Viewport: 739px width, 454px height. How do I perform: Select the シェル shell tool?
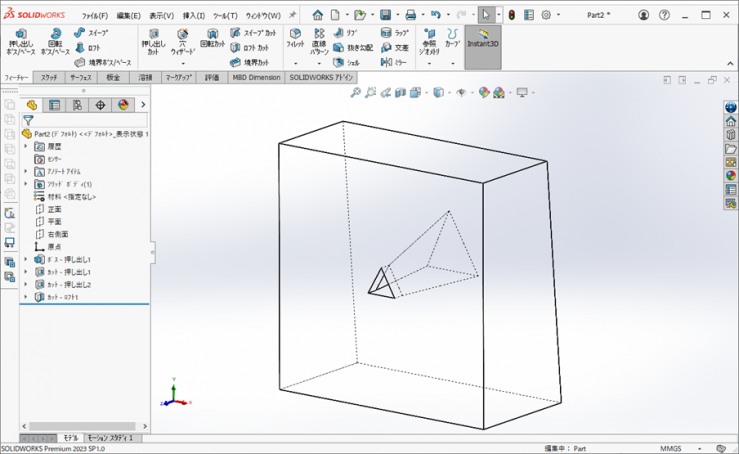coord(347,62)
